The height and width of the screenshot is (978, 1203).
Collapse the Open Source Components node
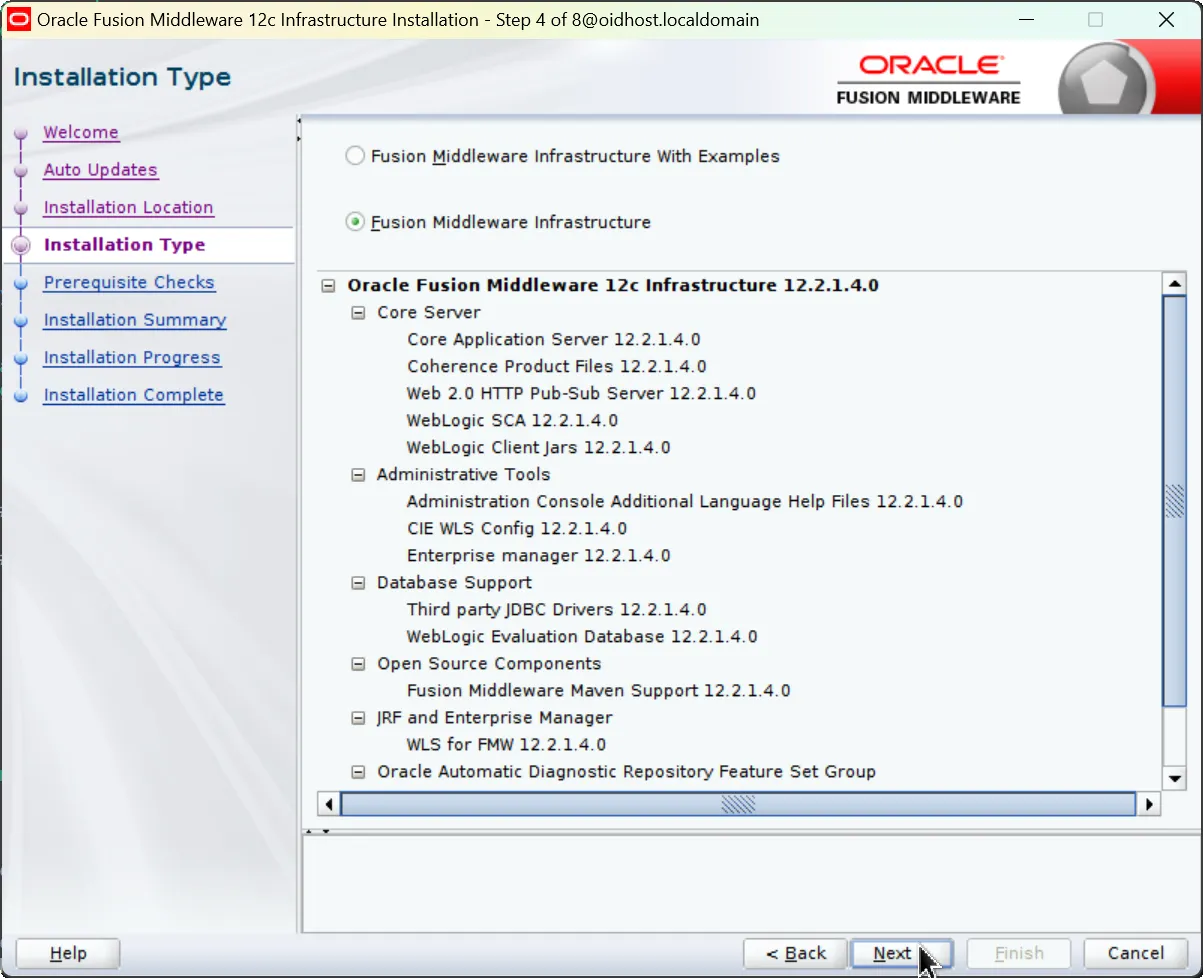coord(358,664)
